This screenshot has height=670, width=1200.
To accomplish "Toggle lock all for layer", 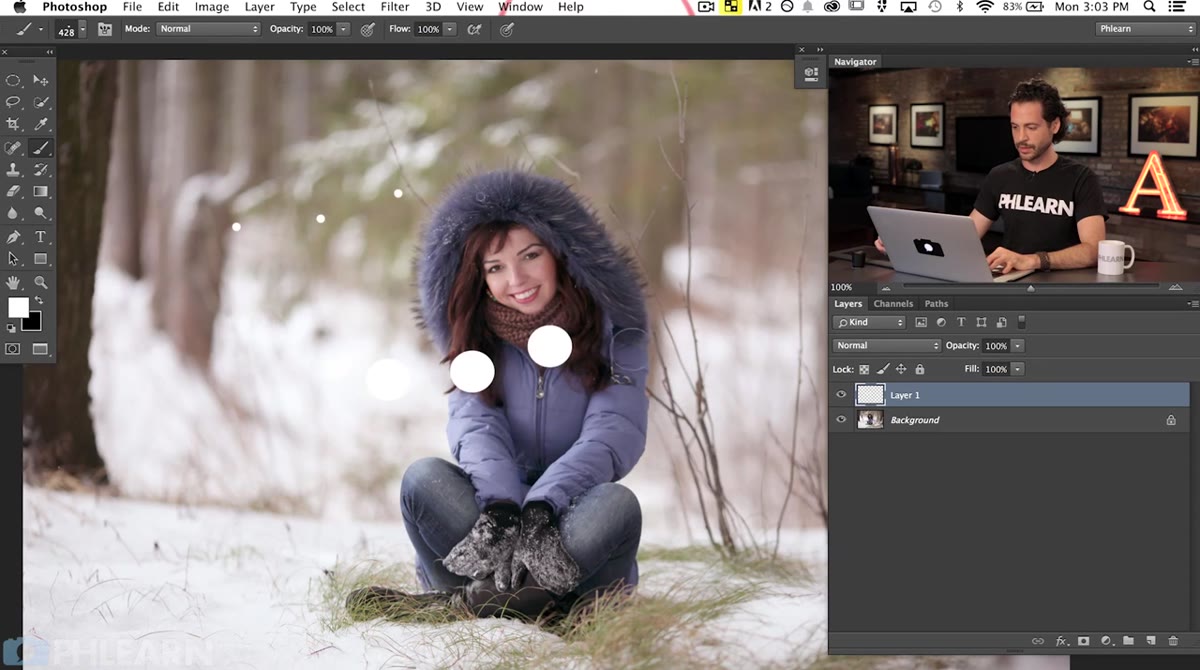I will (920, 369).
